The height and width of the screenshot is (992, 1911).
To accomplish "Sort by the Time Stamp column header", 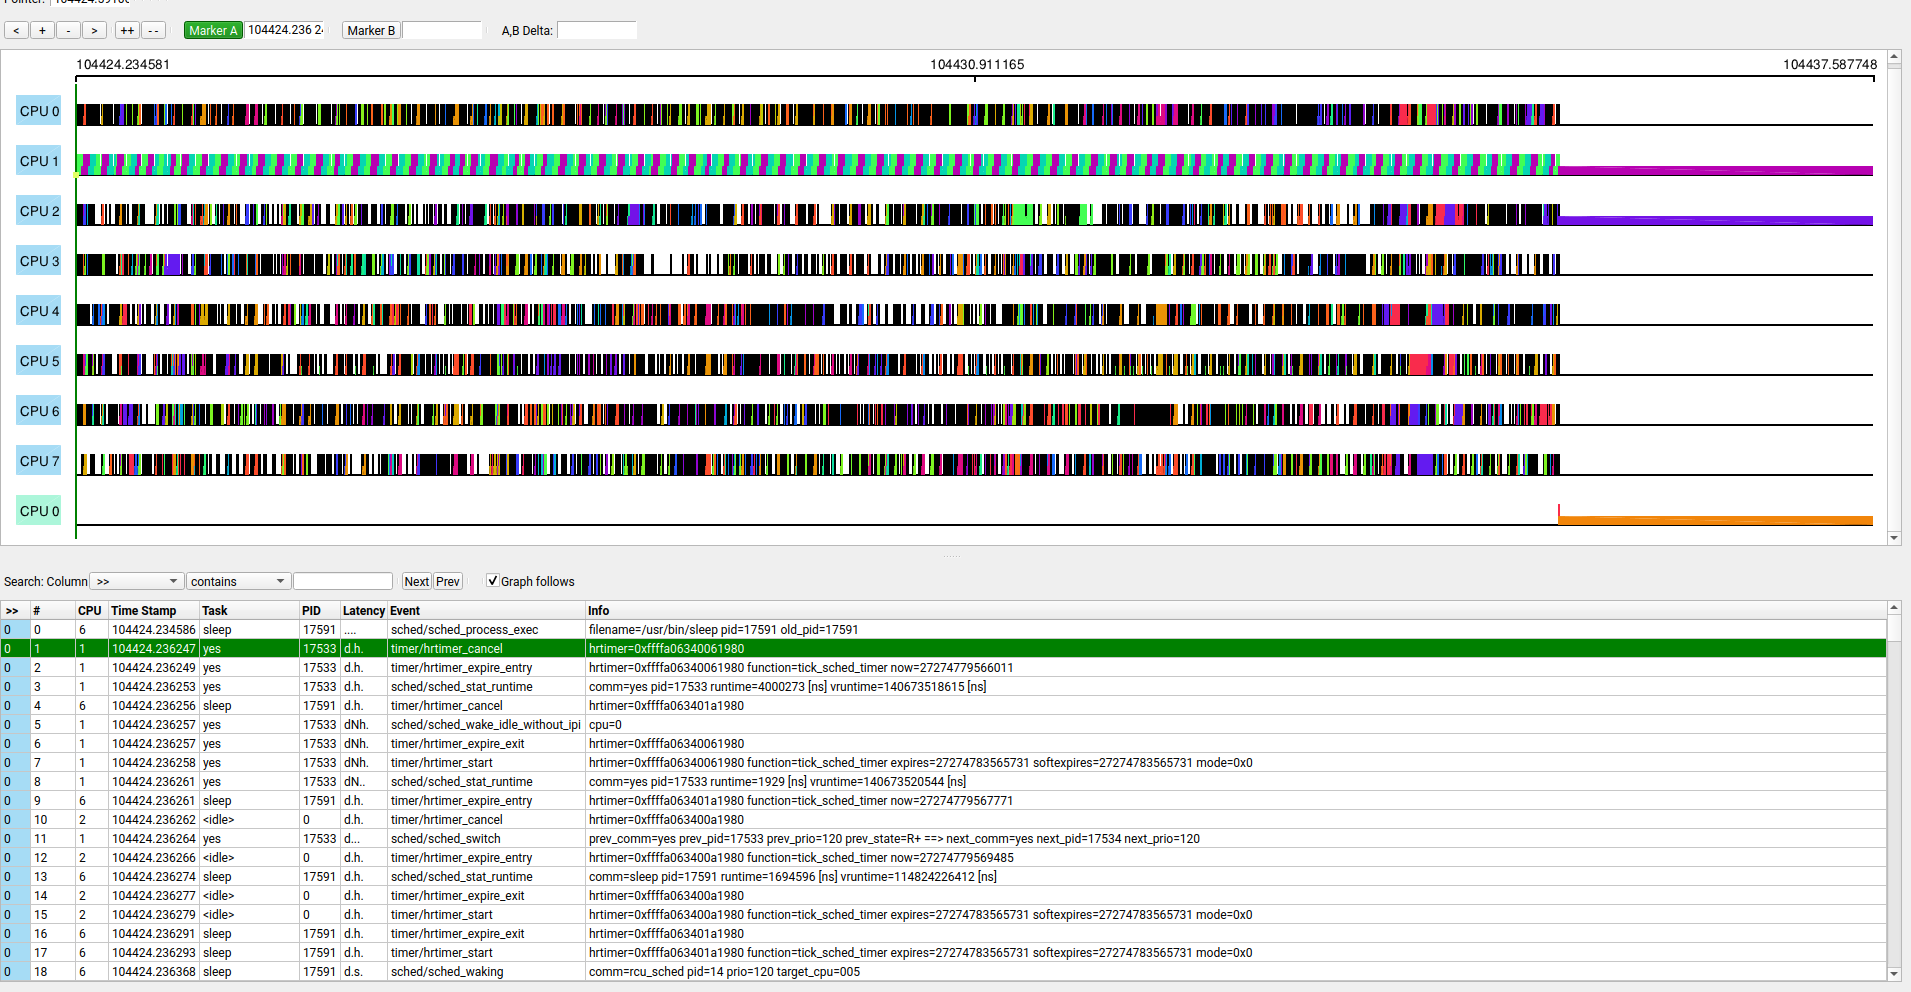I will 144,611.
